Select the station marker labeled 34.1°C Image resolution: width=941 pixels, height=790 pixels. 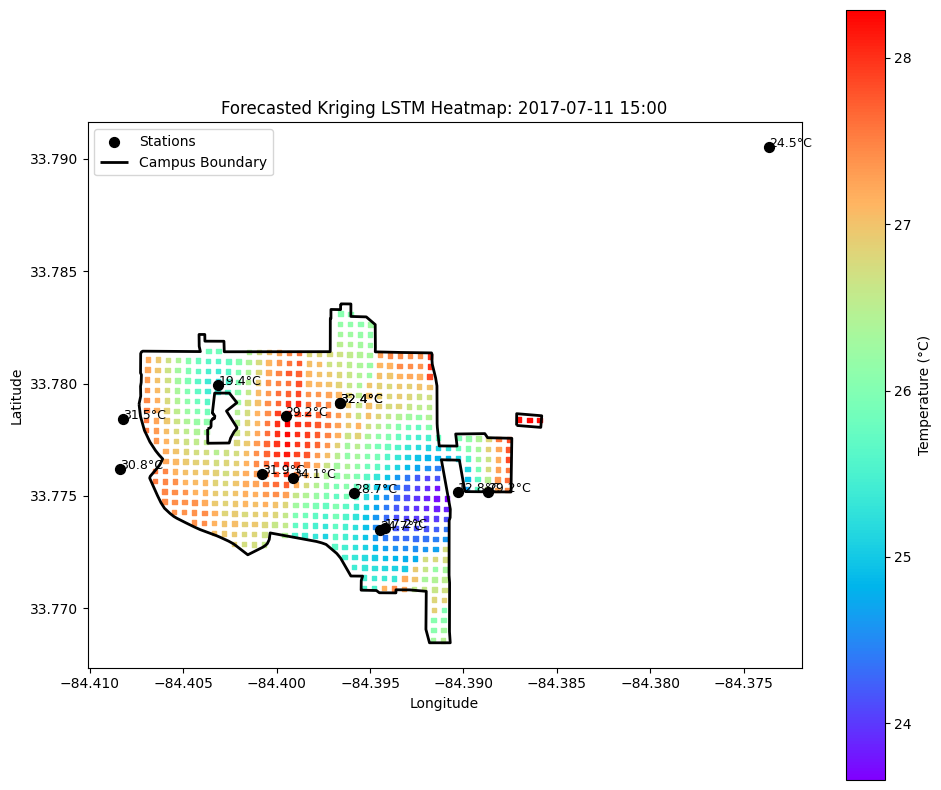[x=293, y=478]
